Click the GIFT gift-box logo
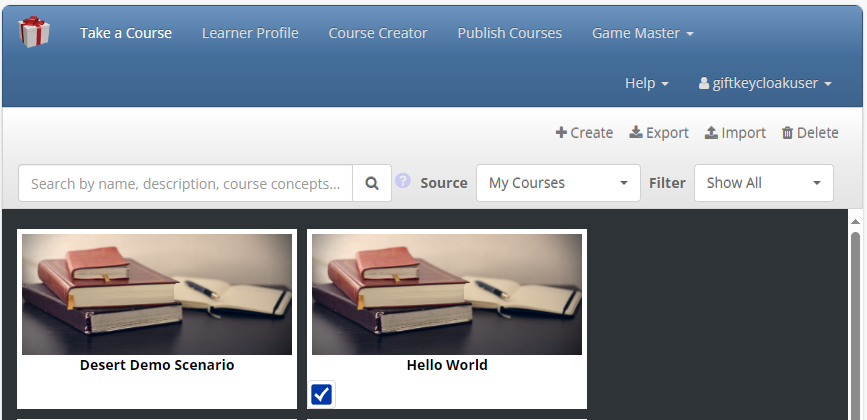This screenshot has height=420, width=867. click(34, 32)
